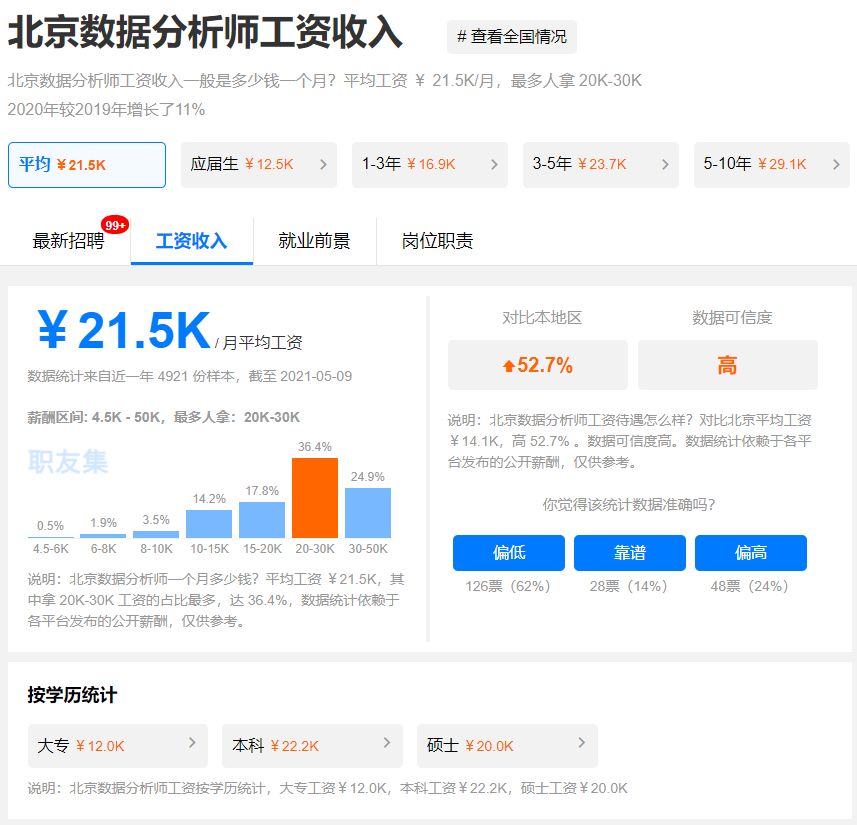Click the 查看全国情况 link
857x825 pixels.
(512, 37)
